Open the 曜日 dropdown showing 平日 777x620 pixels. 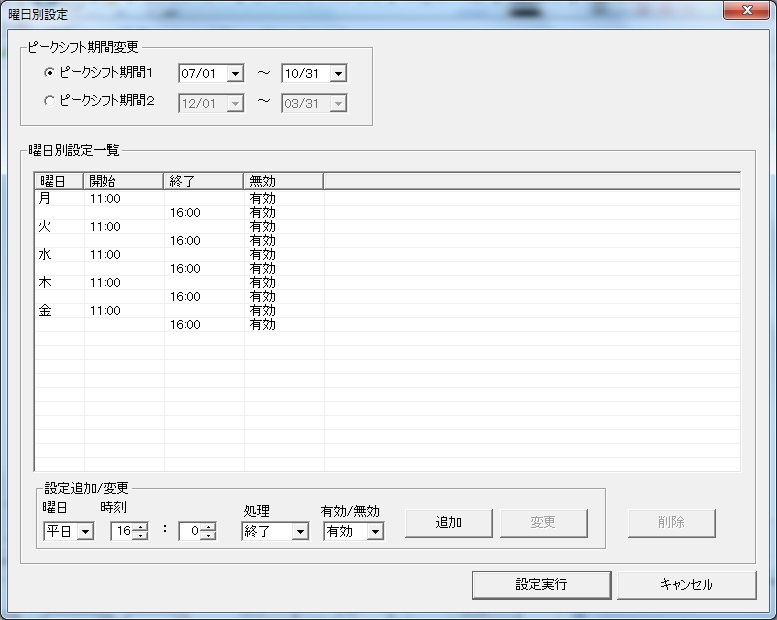pos(86,531)
